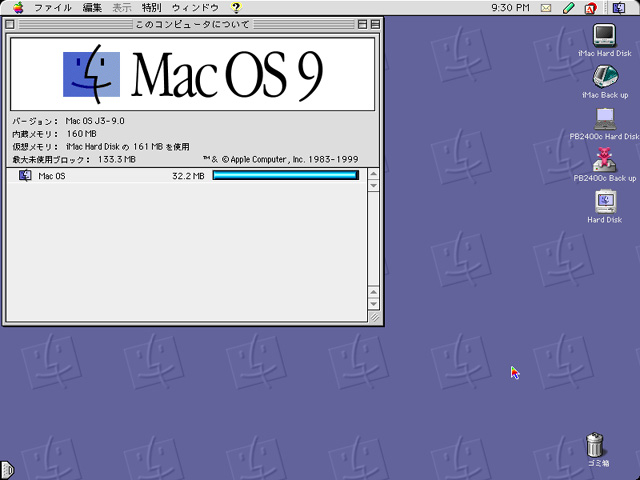Screen dimensions: 640x480
Task: Click the window resize grip corner
Action: tap(374, 317)
